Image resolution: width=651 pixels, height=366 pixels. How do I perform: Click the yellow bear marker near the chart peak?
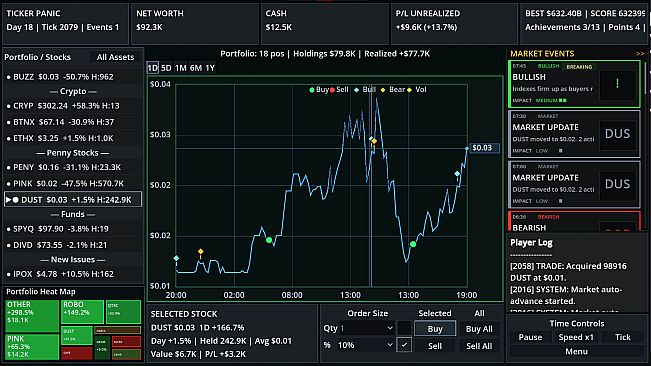[374, 142]
